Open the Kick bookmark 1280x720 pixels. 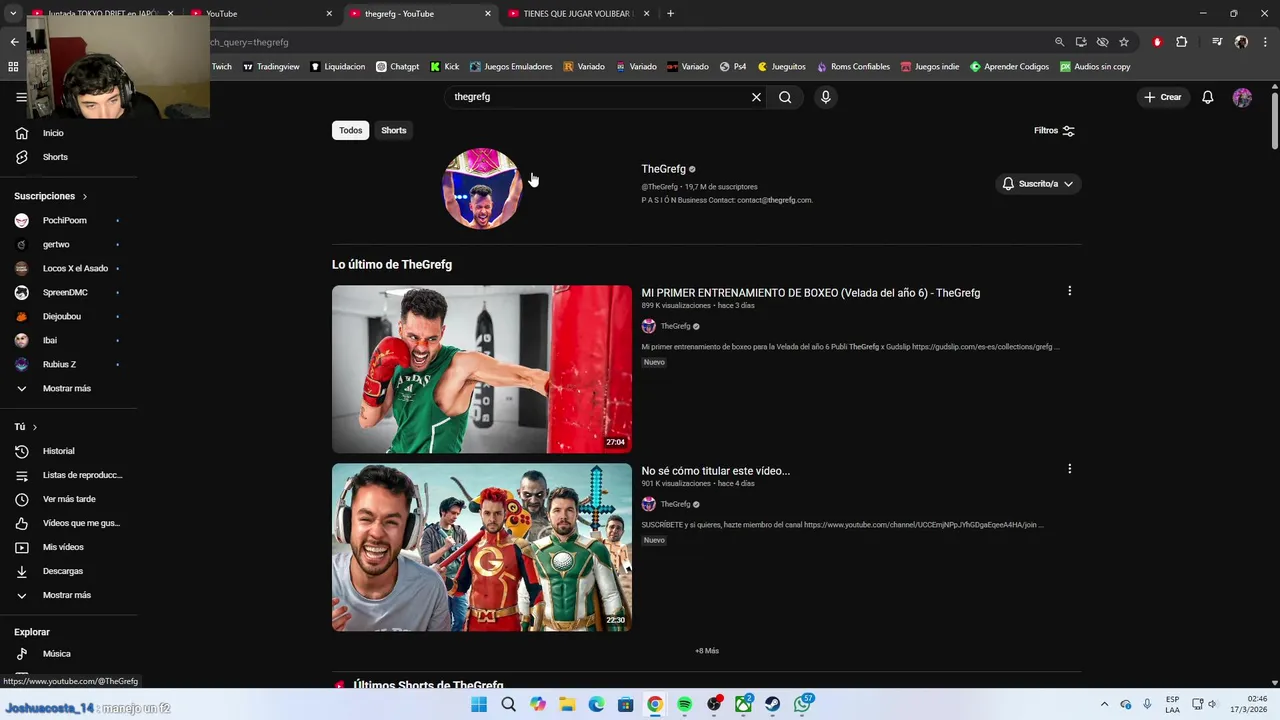coord(444,67)
